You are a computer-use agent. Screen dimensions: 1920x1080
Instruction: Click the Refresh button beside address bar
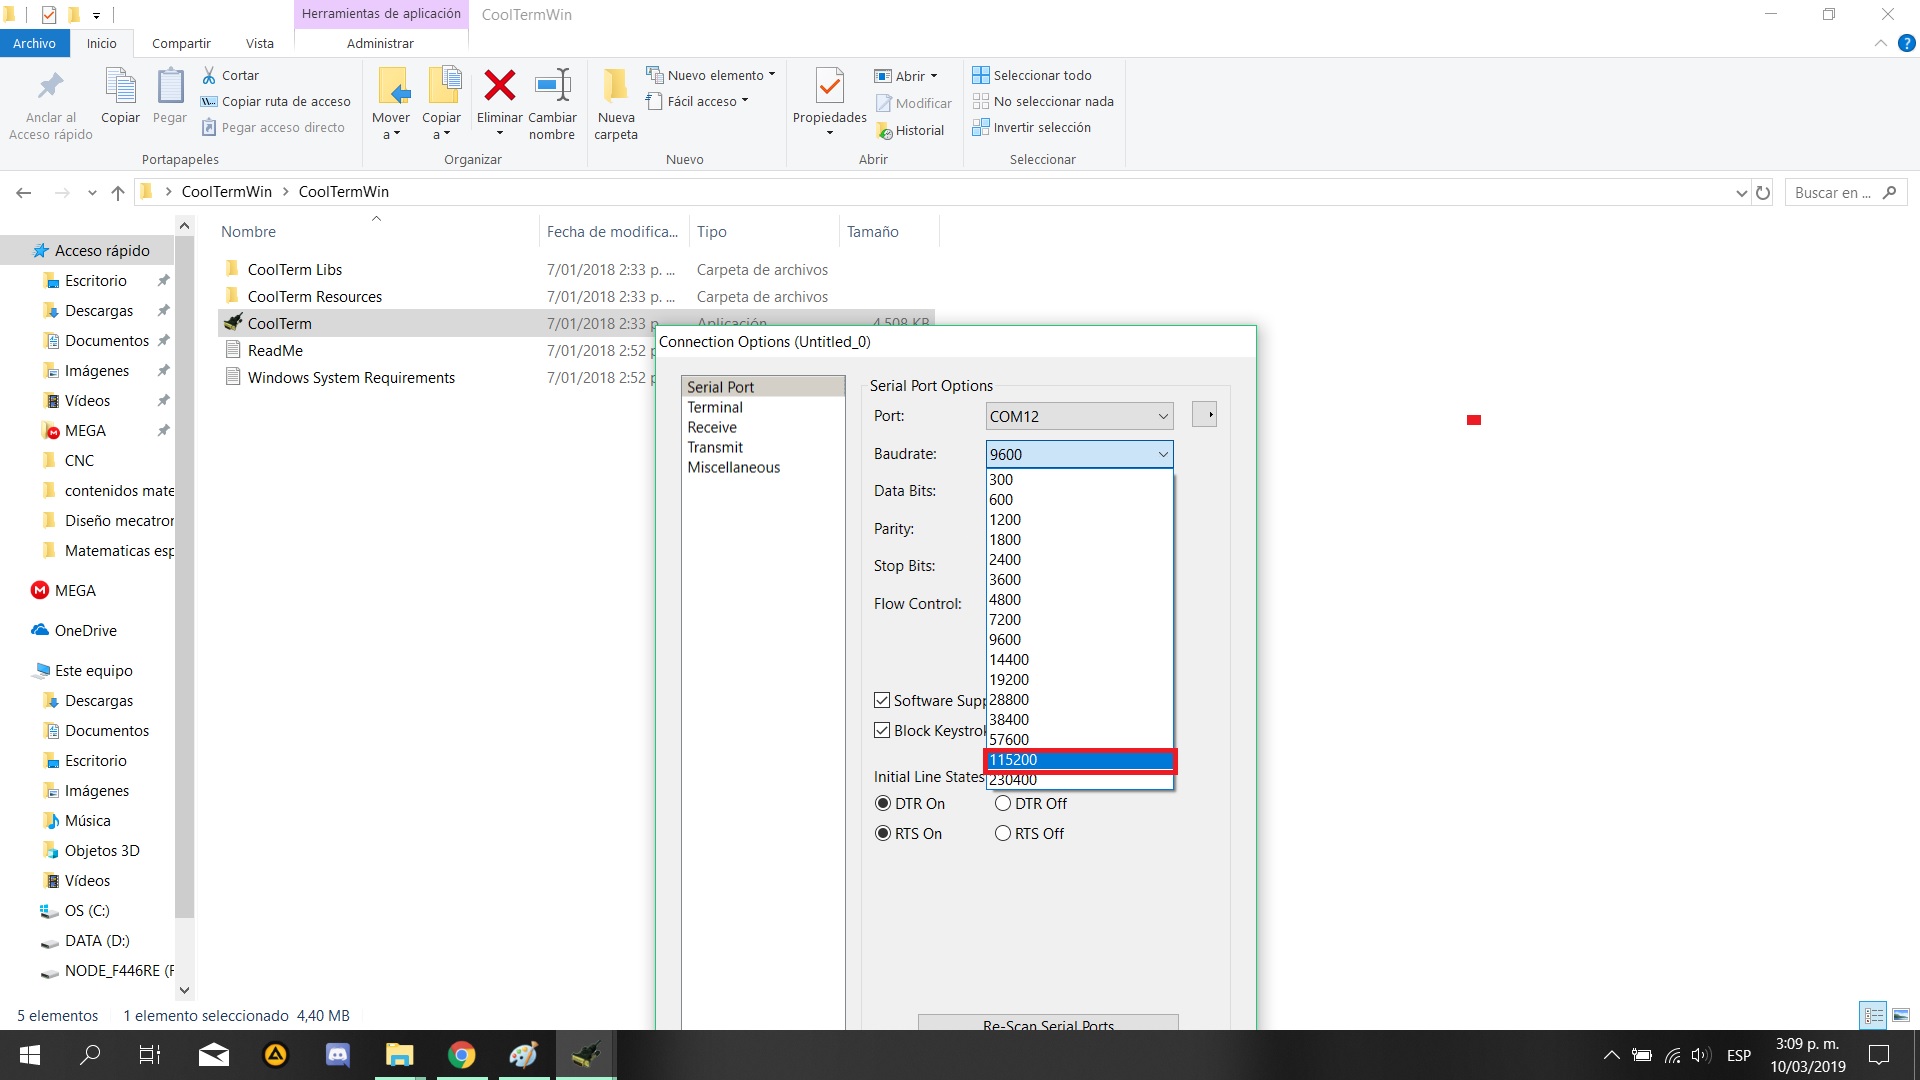(x=1763, y=193)
